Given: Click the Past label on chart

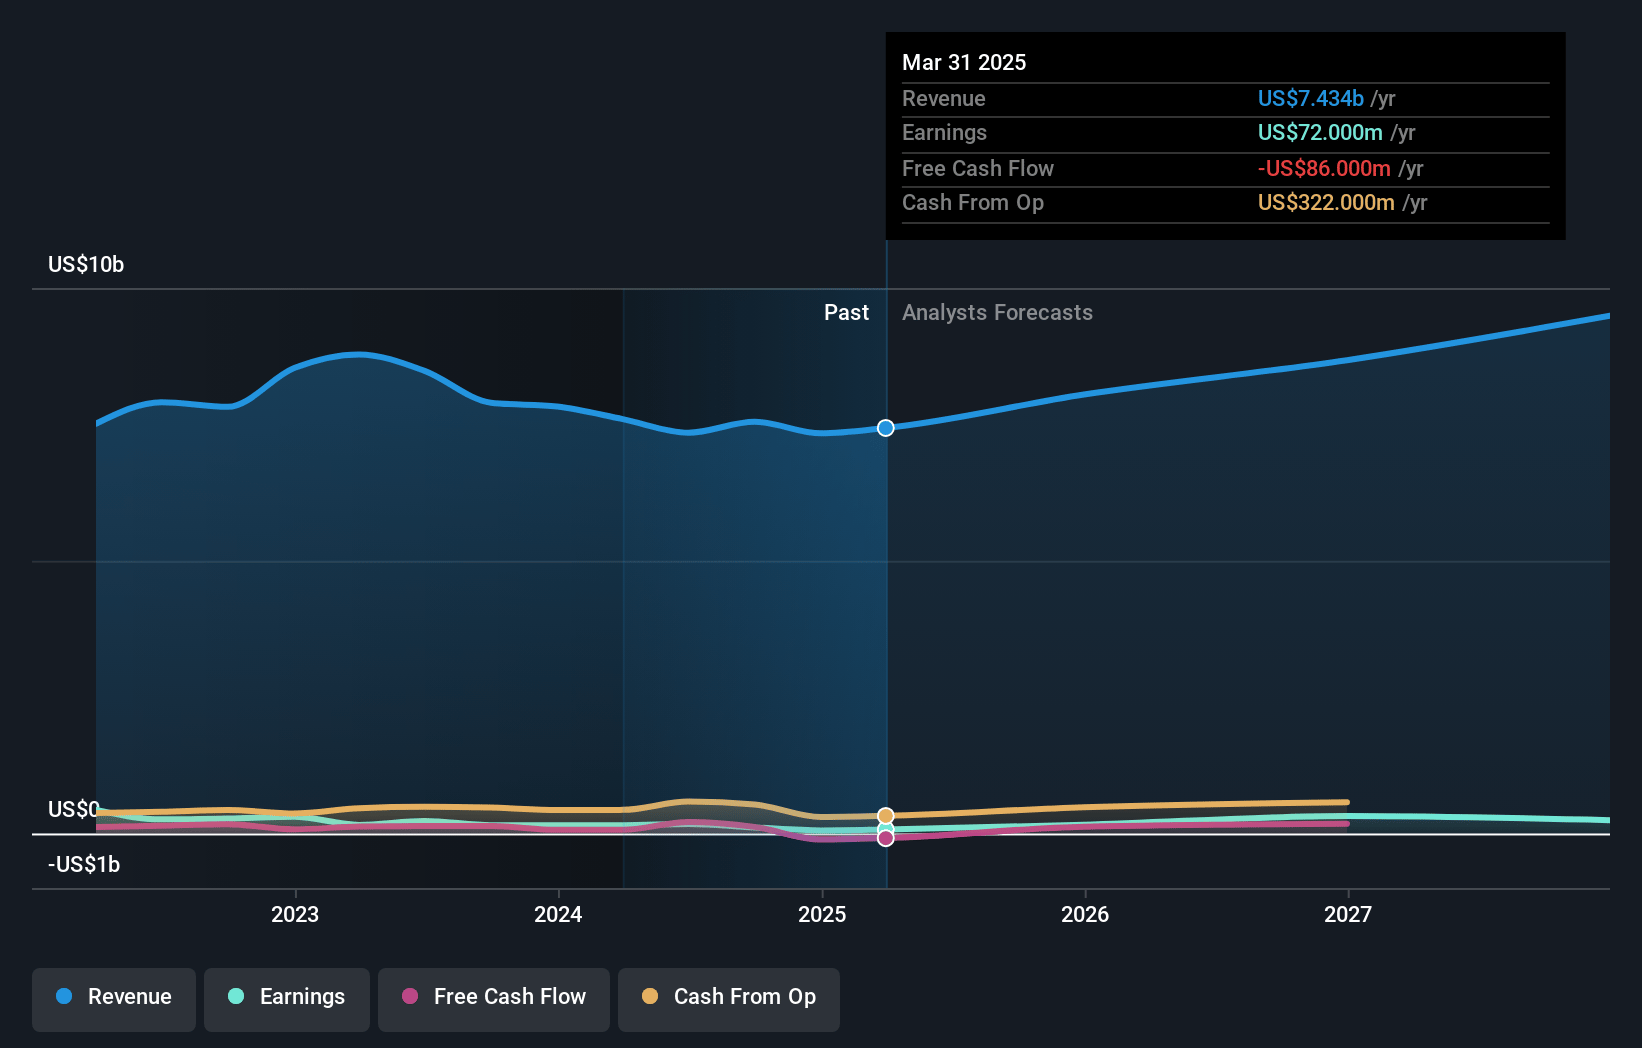Looking at the screenshot, I should (846, 313).
